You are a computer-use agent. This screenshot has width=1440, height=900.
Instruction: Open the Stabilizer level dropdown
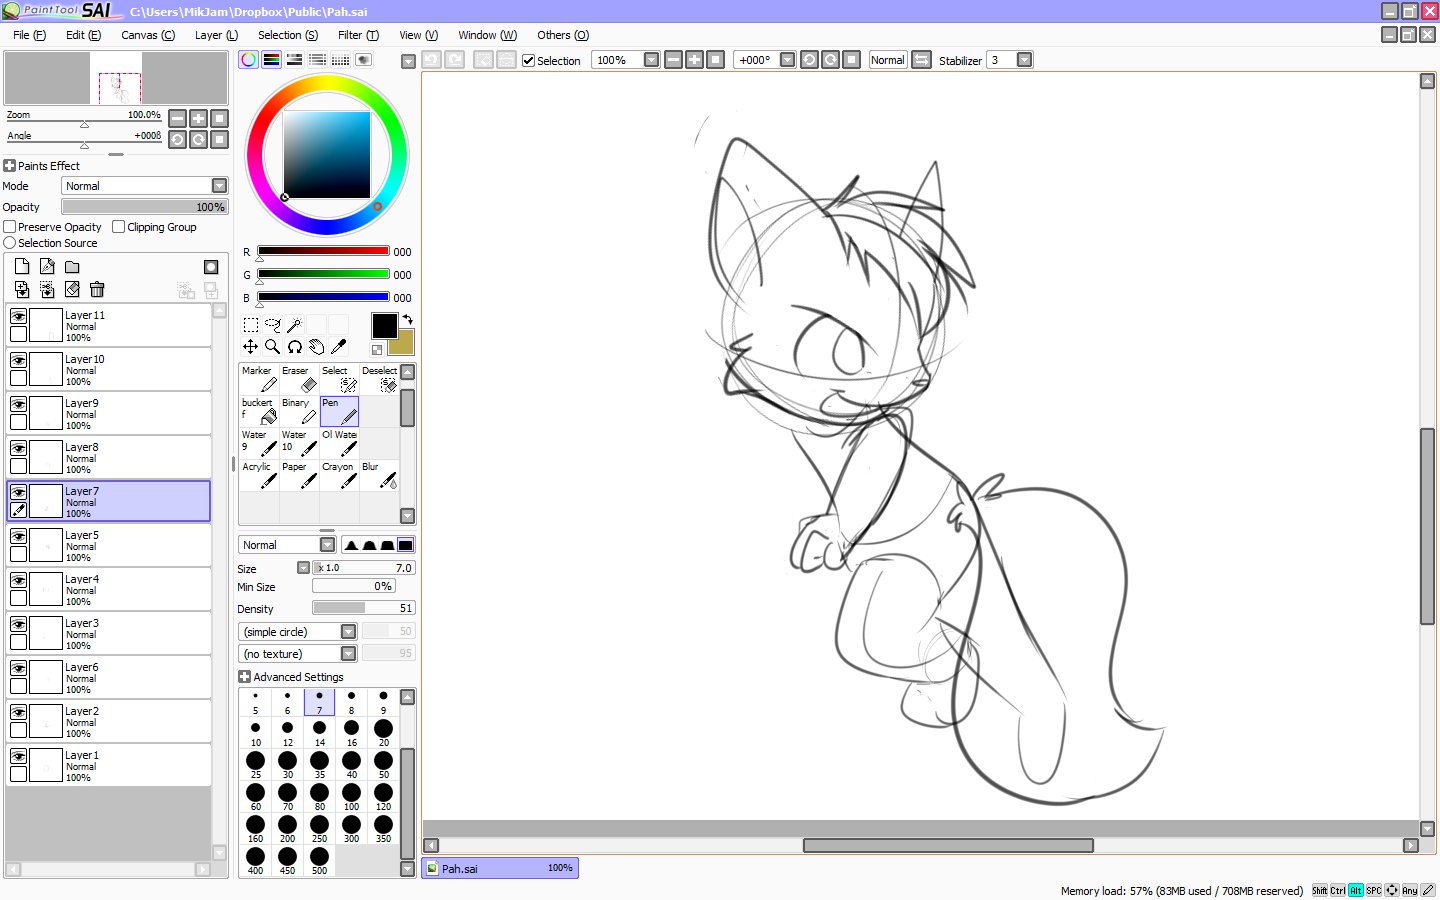(1025, 60)
